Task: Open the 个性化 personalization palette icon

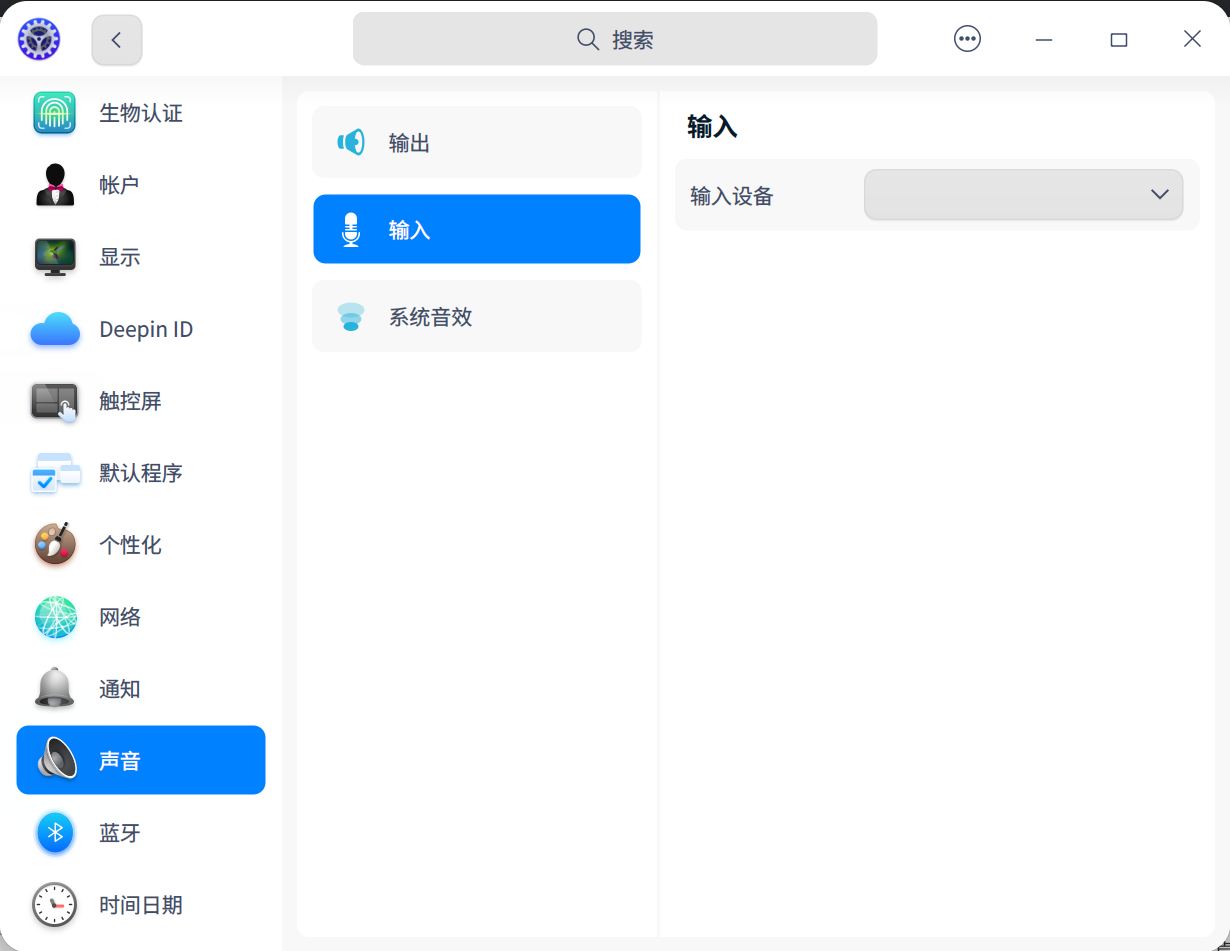Action: tap(54, 545)
